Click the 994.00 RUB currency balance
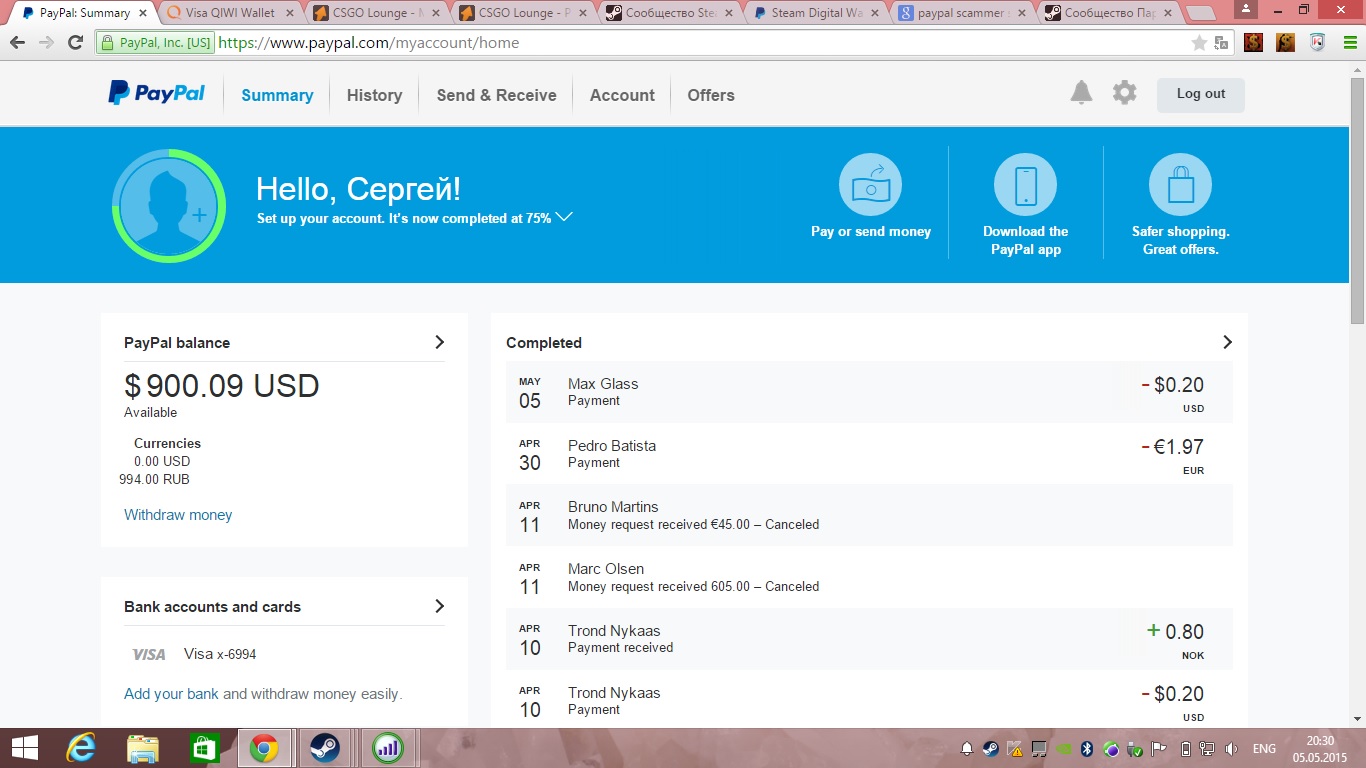This screenshot has height=768, width=1366. pyautogui.click(x=154, y=479)
